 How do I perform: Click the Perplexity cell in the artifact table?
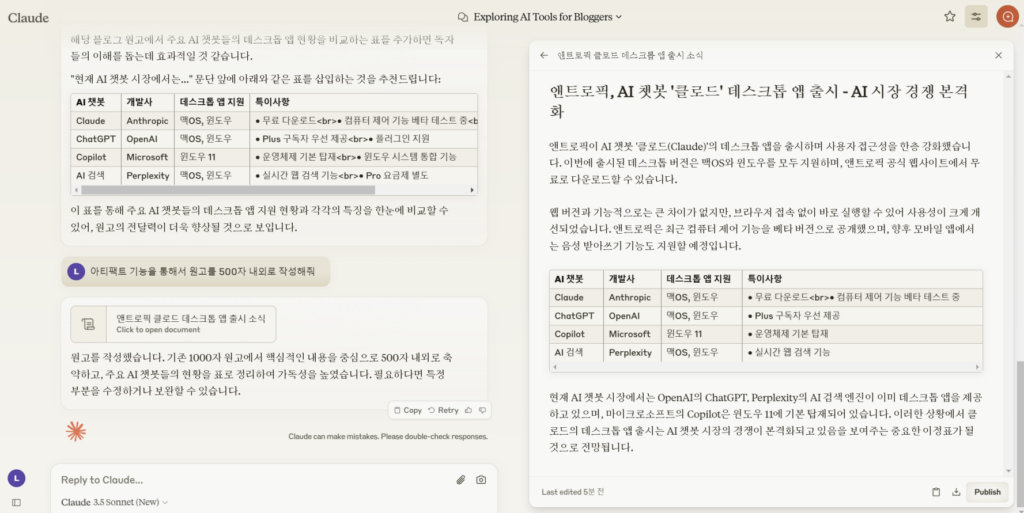tap(632, 352)
